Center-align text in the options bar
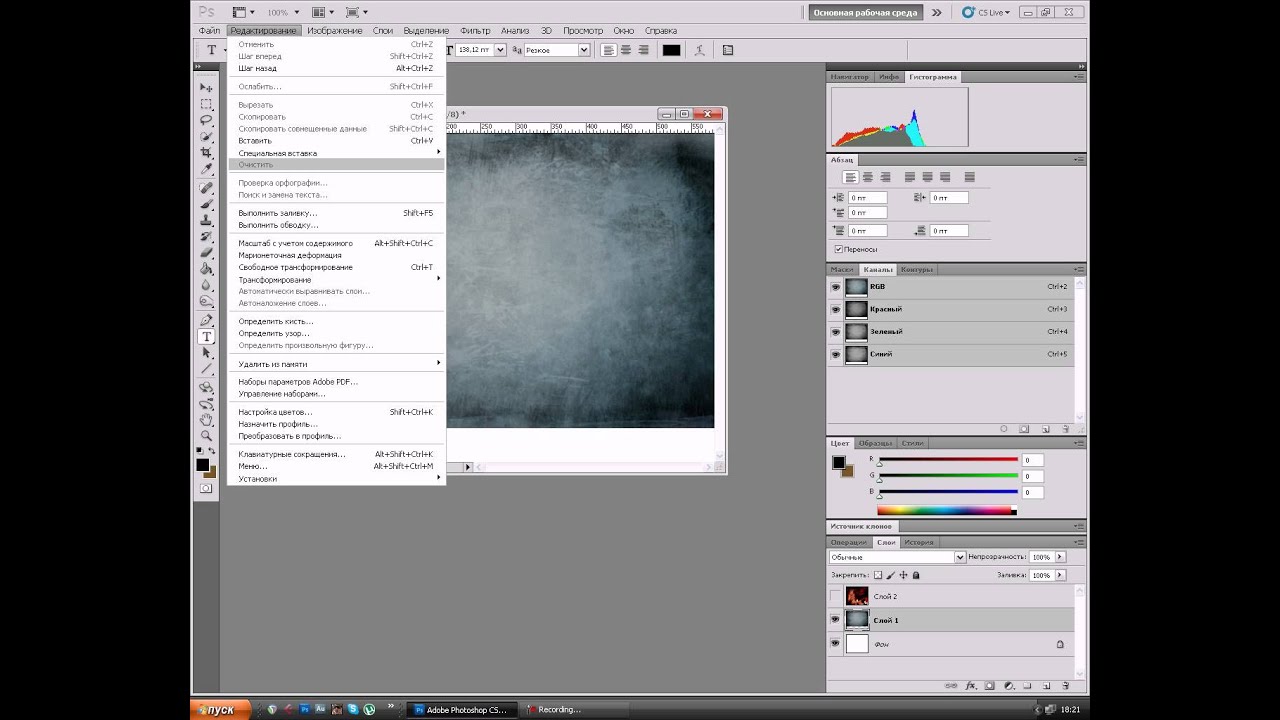Image resolution: width=1280 pixels, height=720 pixels. tap(626, 50)
